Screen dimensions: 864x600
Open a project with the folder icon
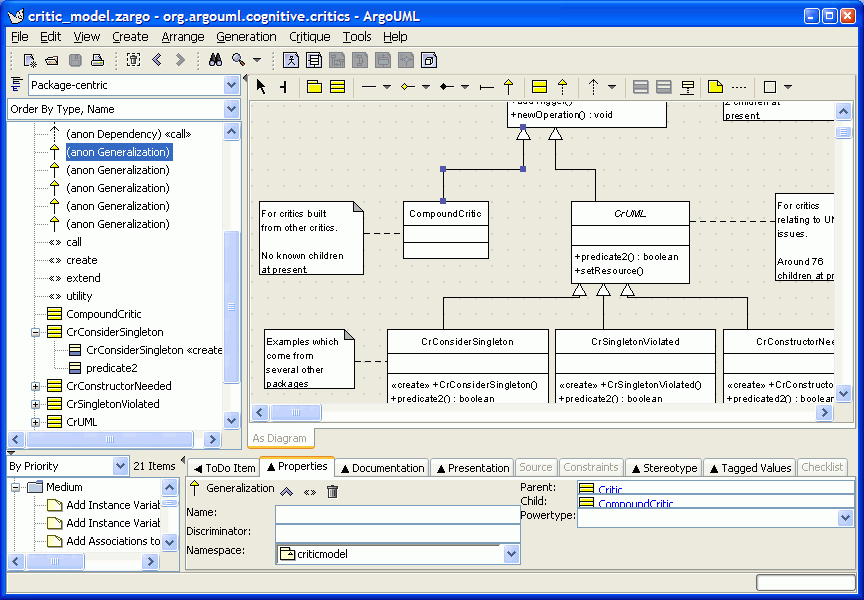pos(52,60)
